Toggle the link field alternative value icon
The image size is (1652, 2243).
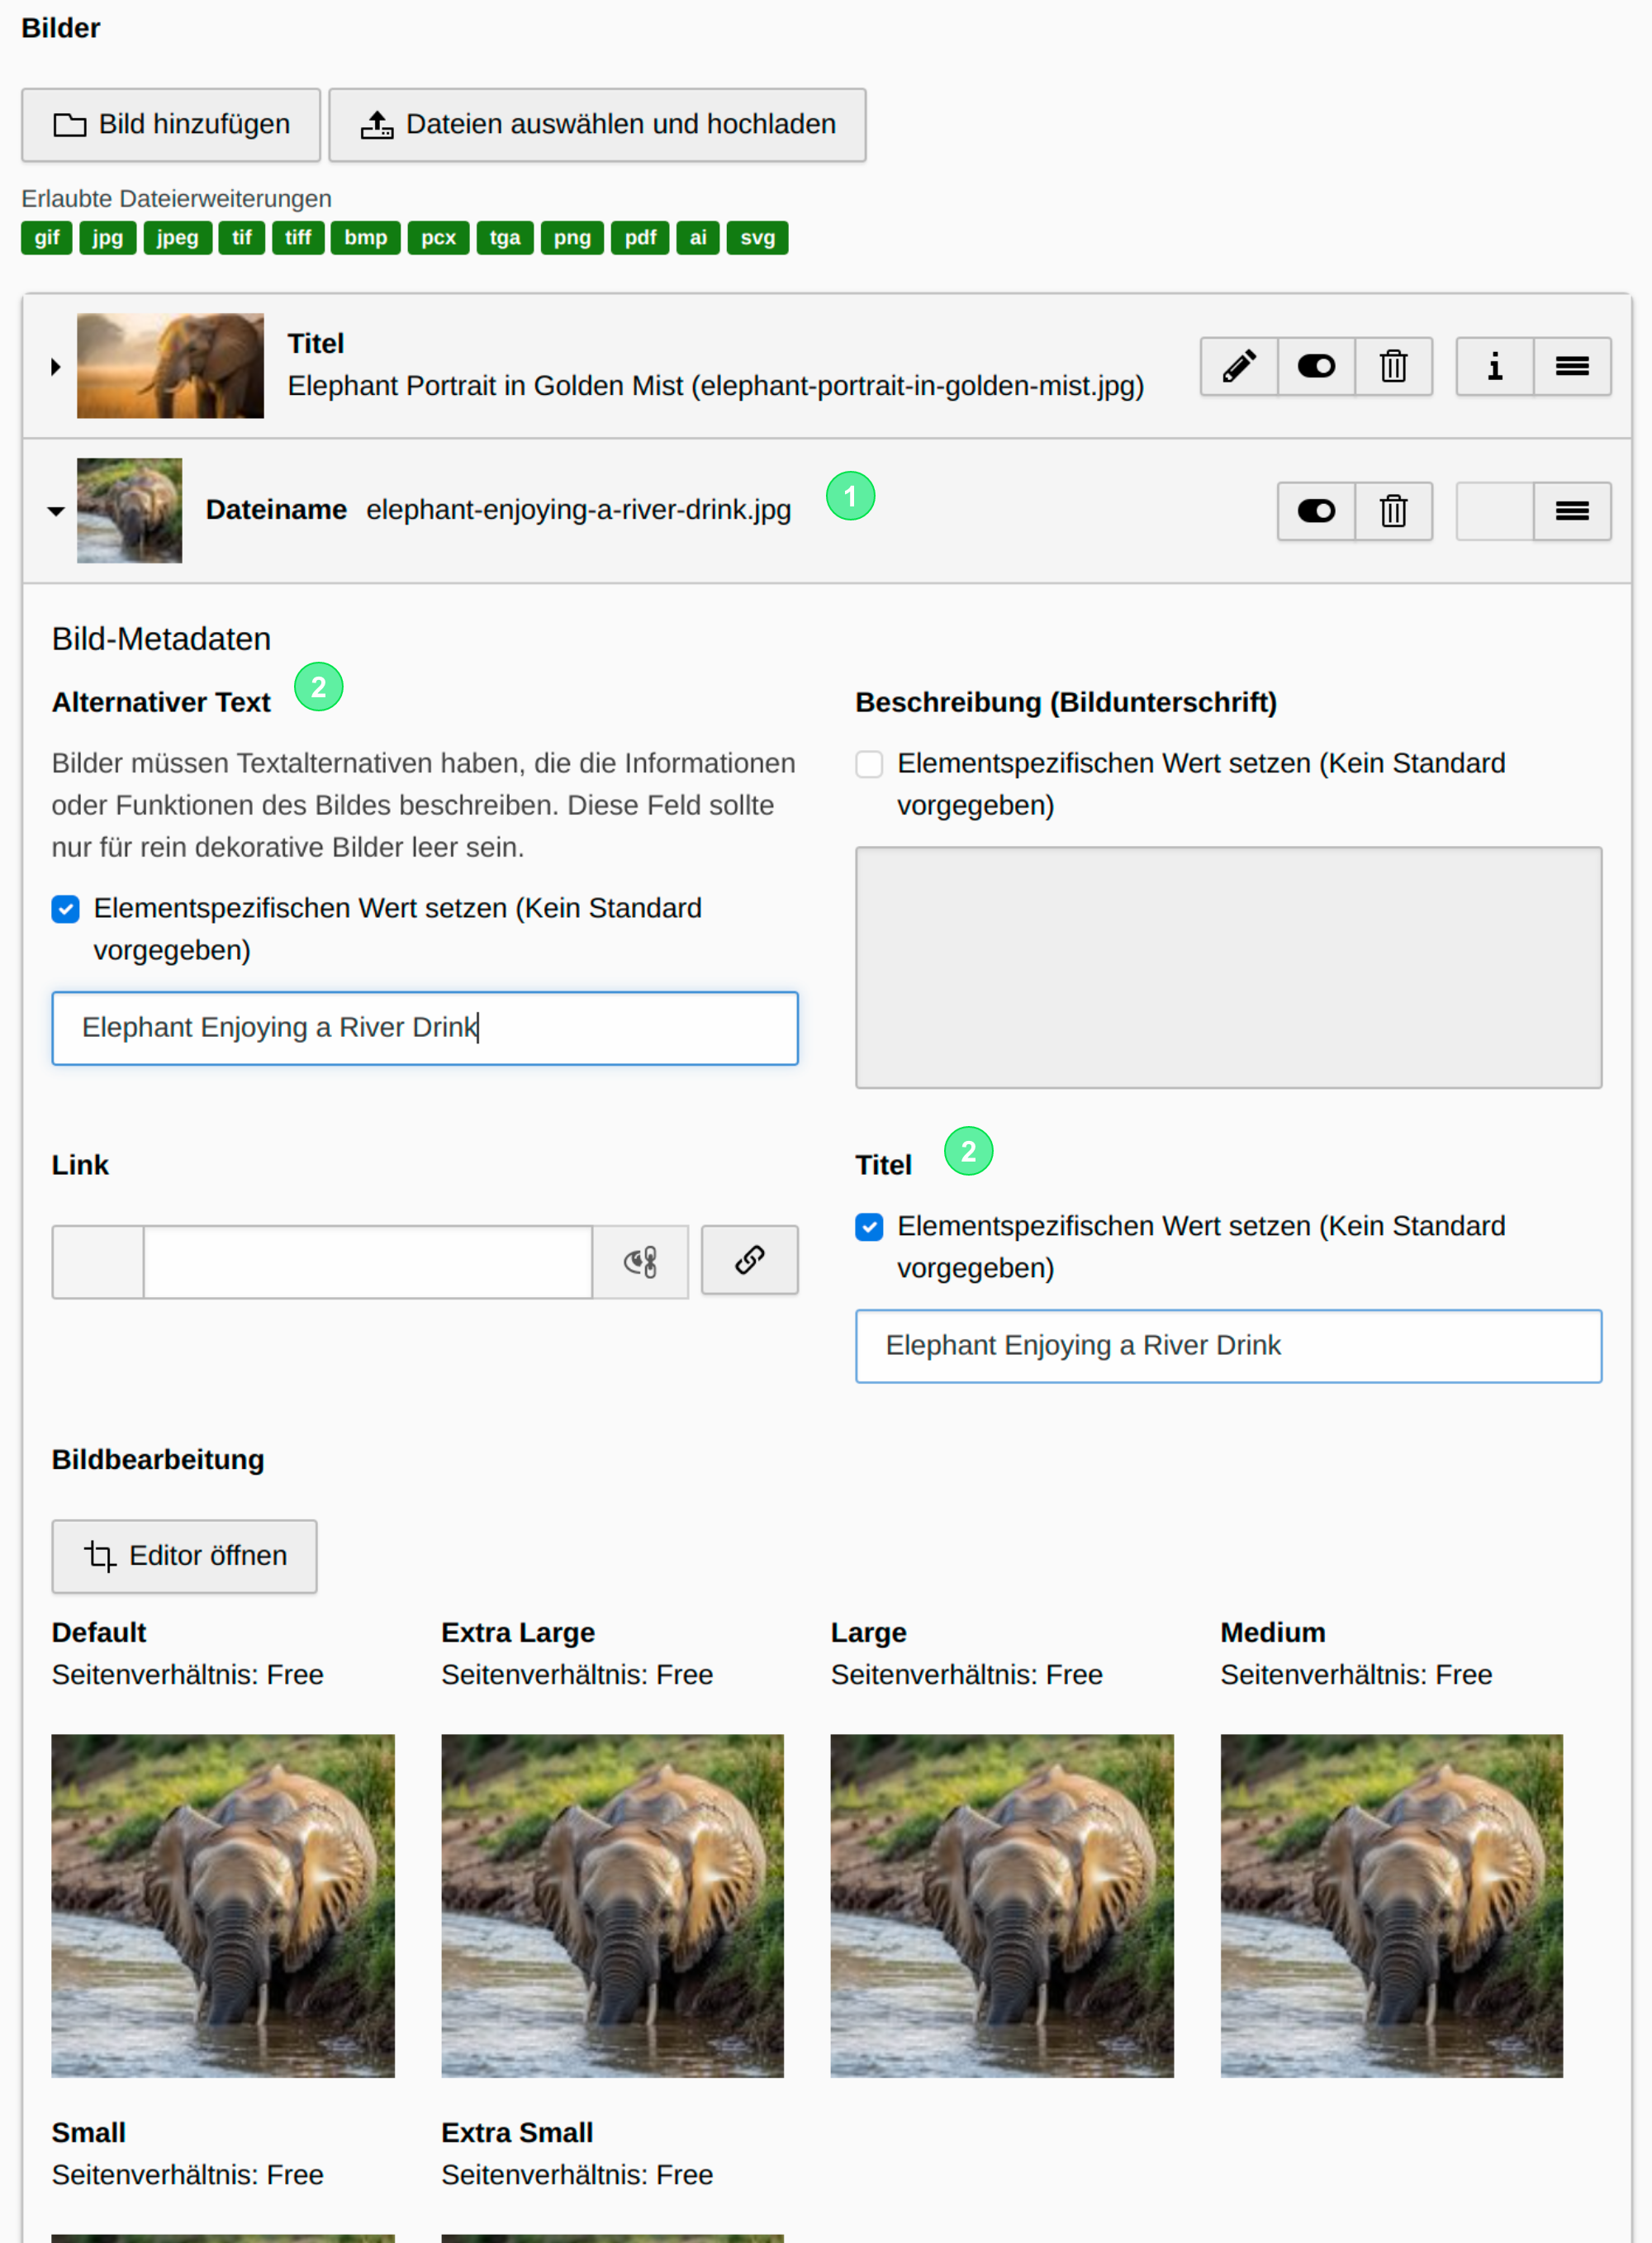click(x=640, y=1262)
